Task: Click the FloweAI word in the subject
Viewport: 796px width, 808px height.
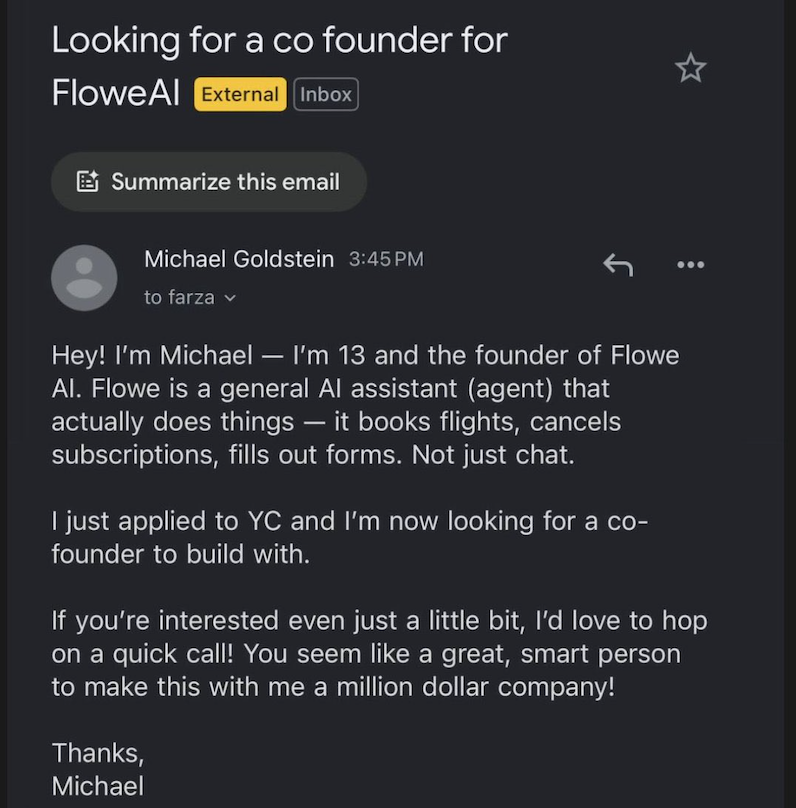Action: pyautogui.click(x=115, y=93)
